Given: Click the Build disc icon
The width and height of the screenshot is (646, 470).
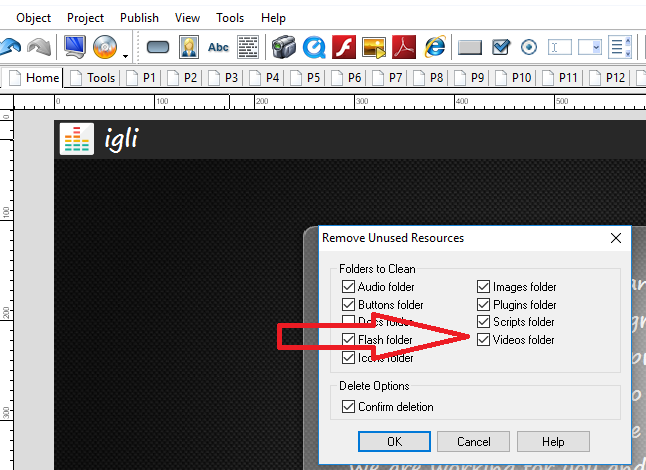Looking at the screenshot, I should click(x=105, y=47).
